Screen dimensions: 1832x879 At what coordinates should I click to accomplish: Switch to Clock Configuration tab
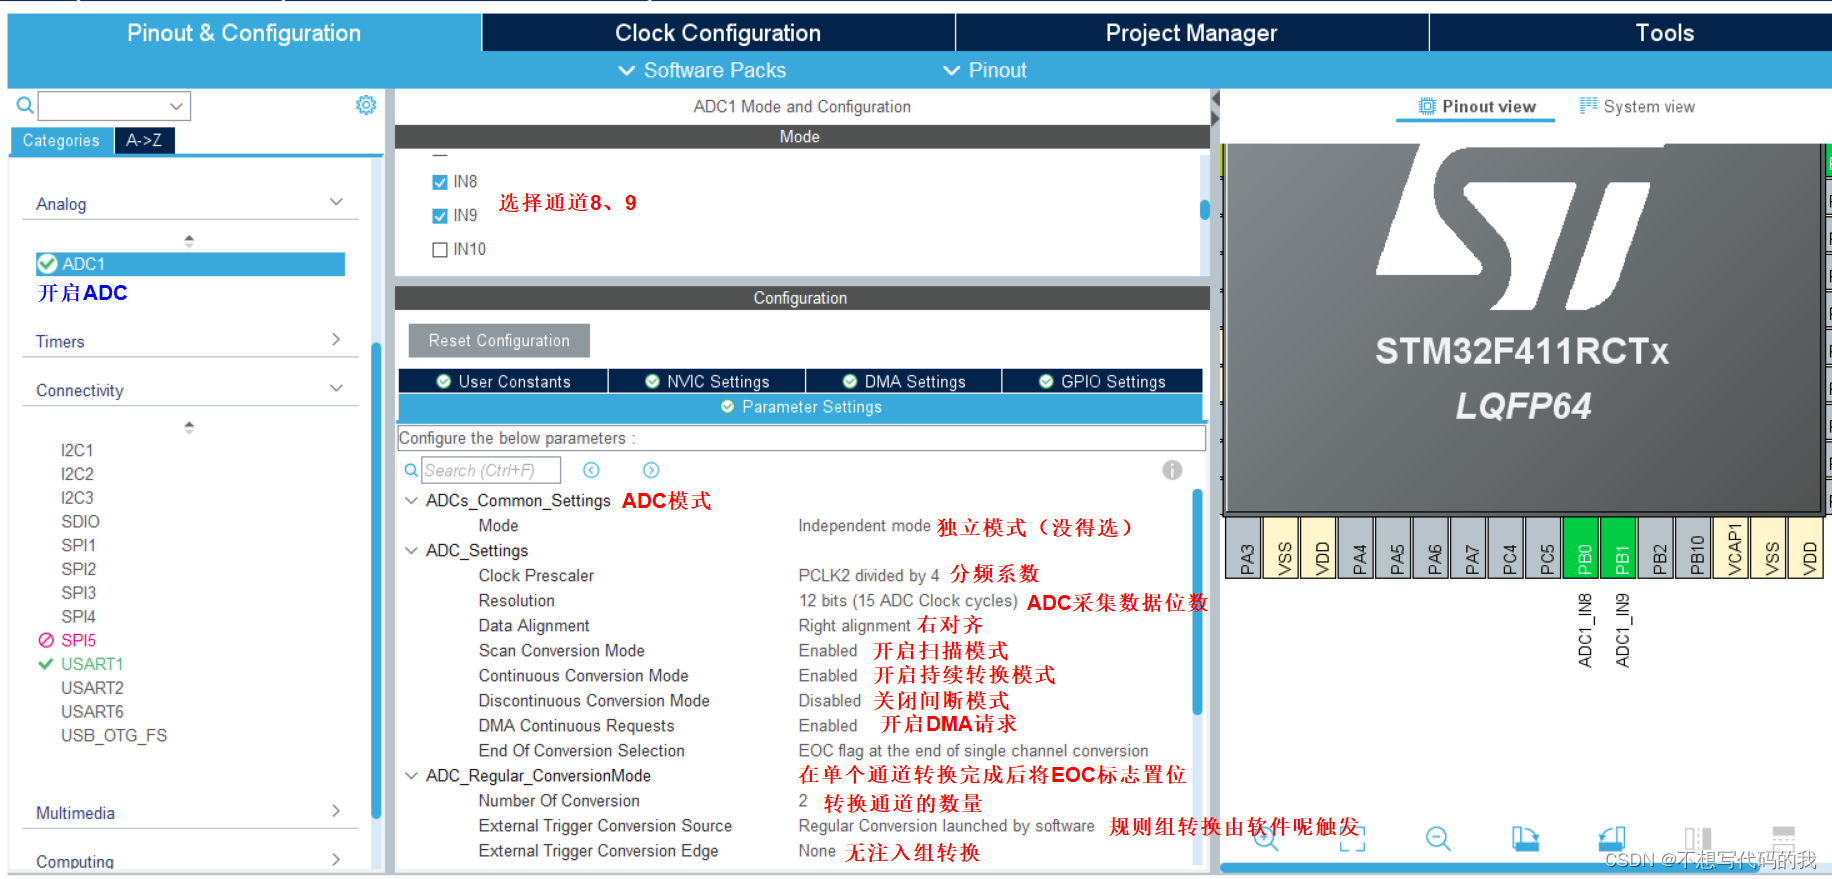[718, 32]
